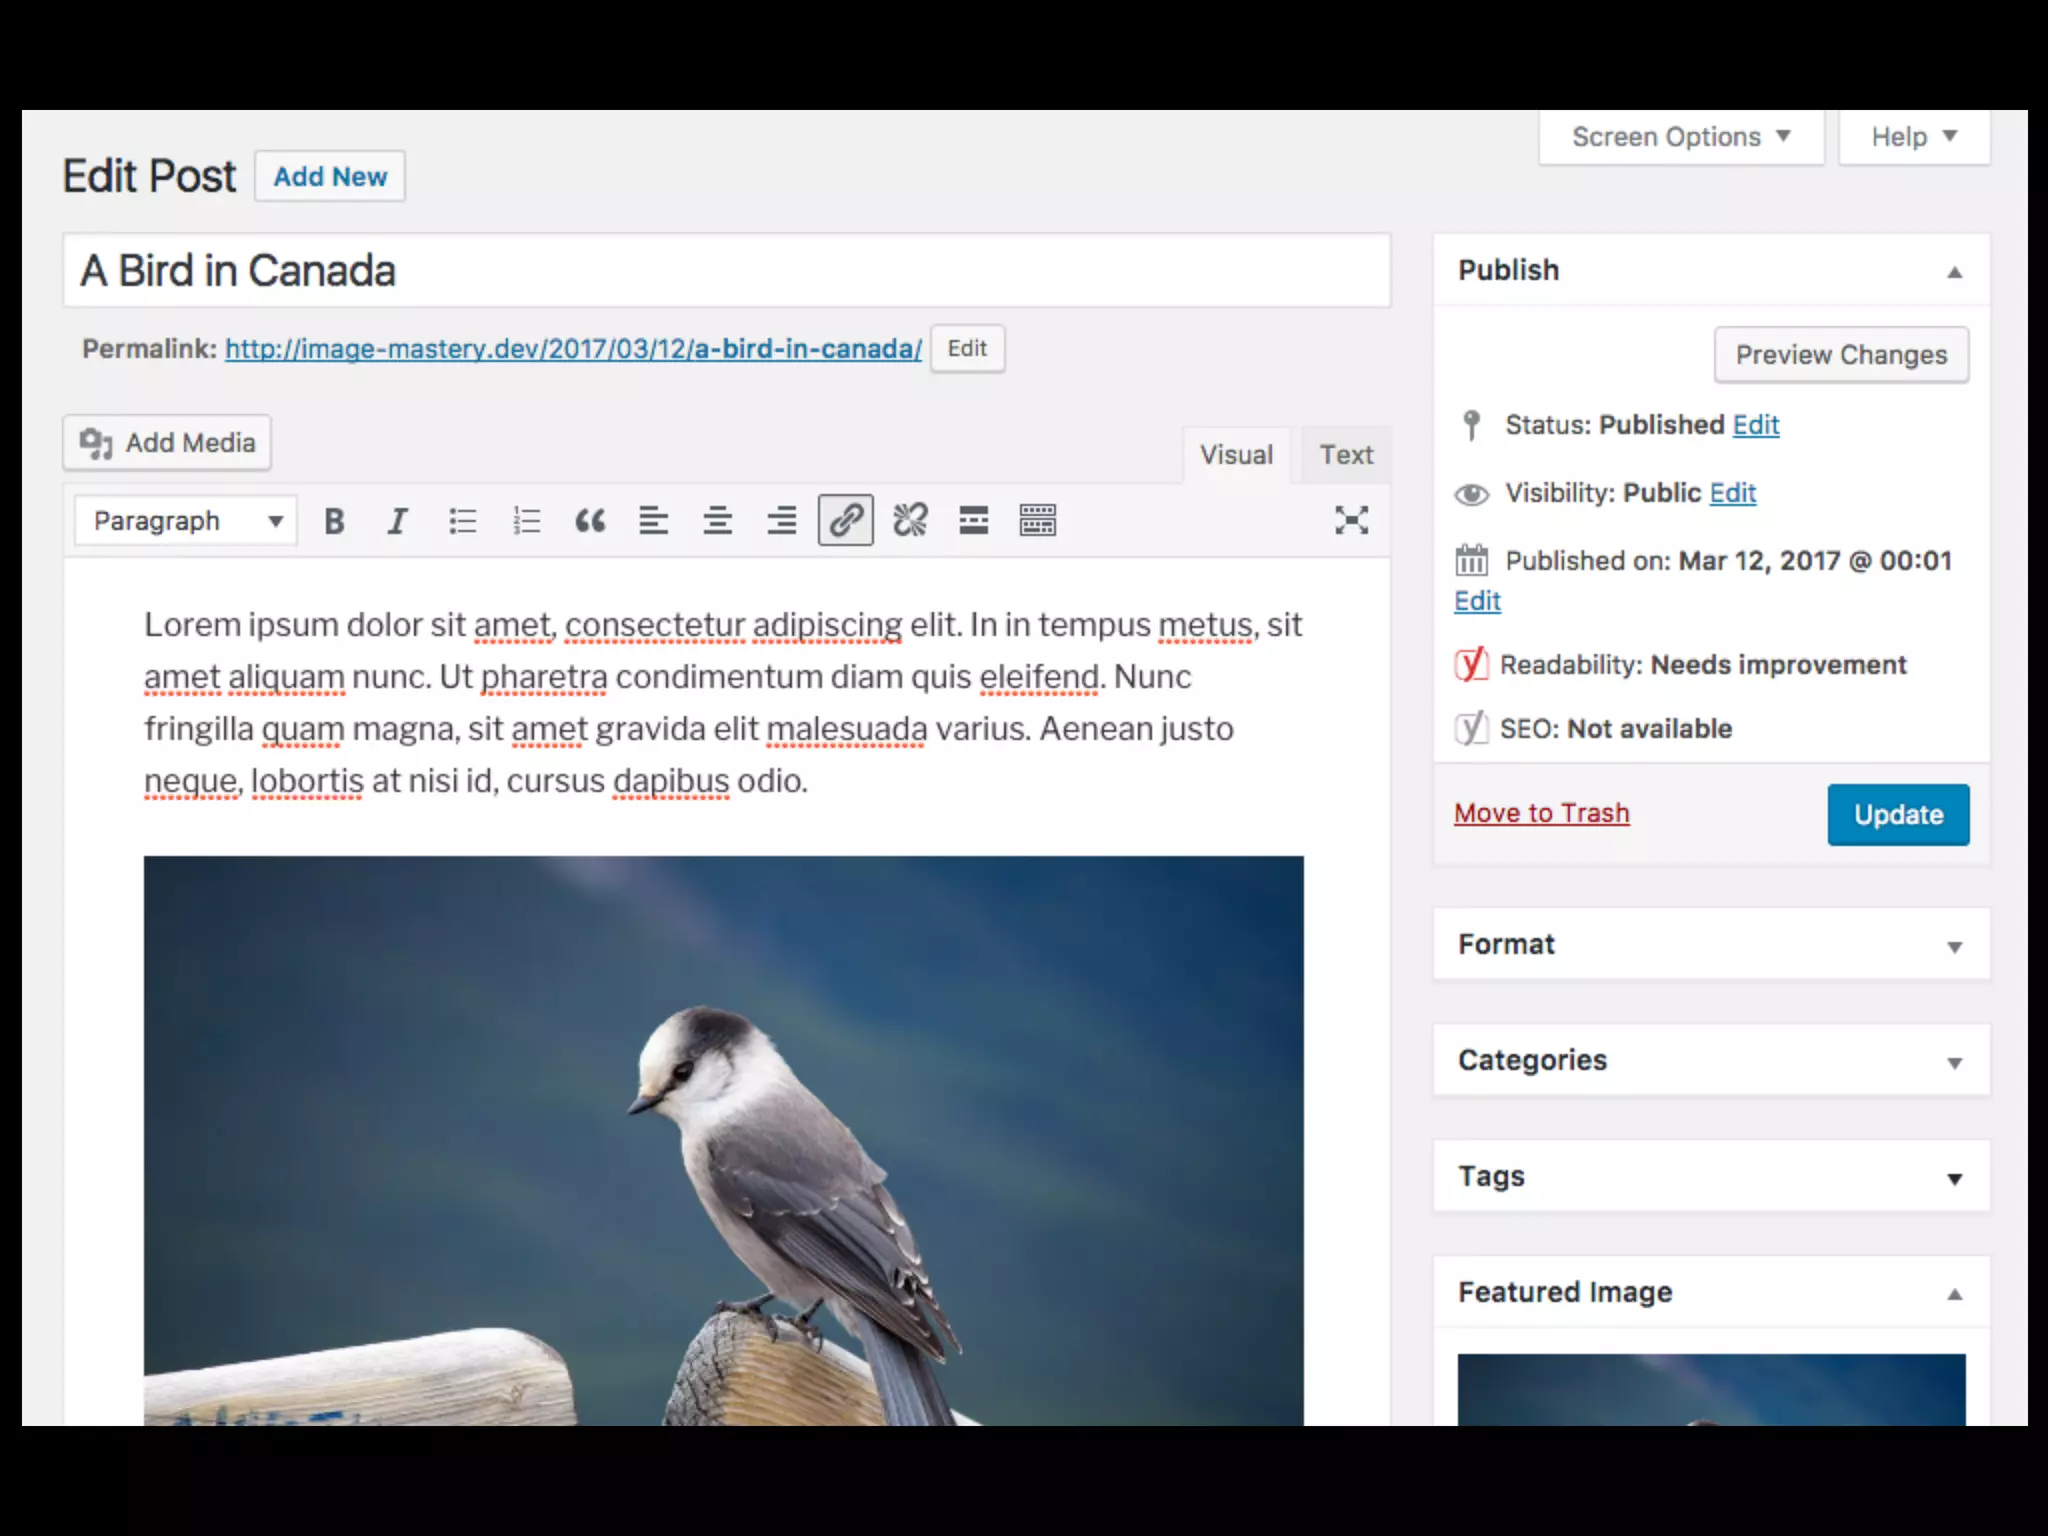Apply italic formatting to text
Image resolution: width=2048 pixels, height=1536 pixels.
tap(397, 521)
